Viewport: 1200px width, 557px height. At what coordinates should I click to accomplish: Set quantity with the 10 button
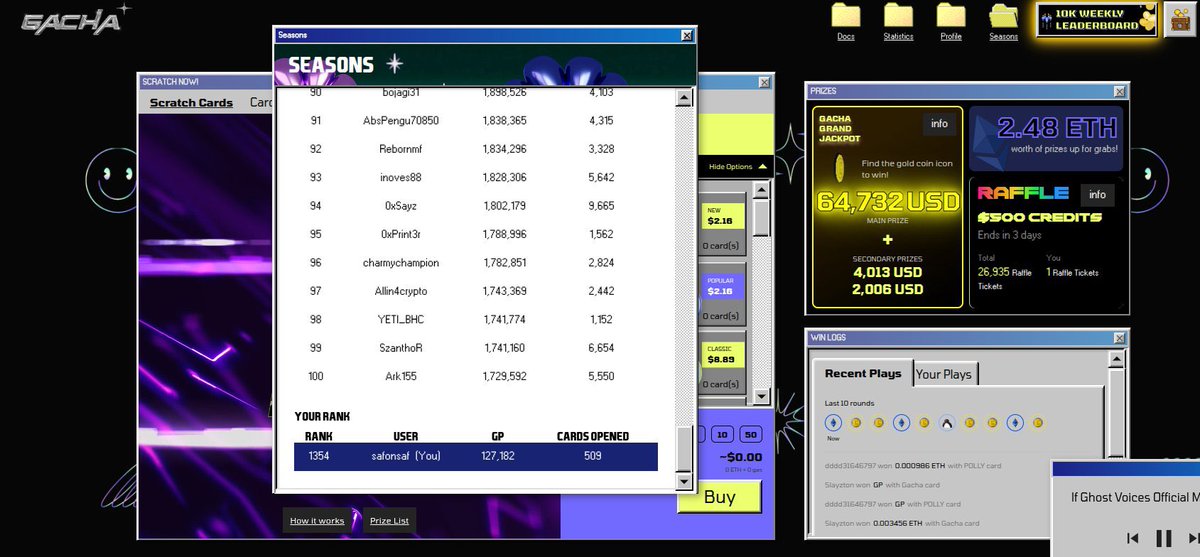point(720,434)
